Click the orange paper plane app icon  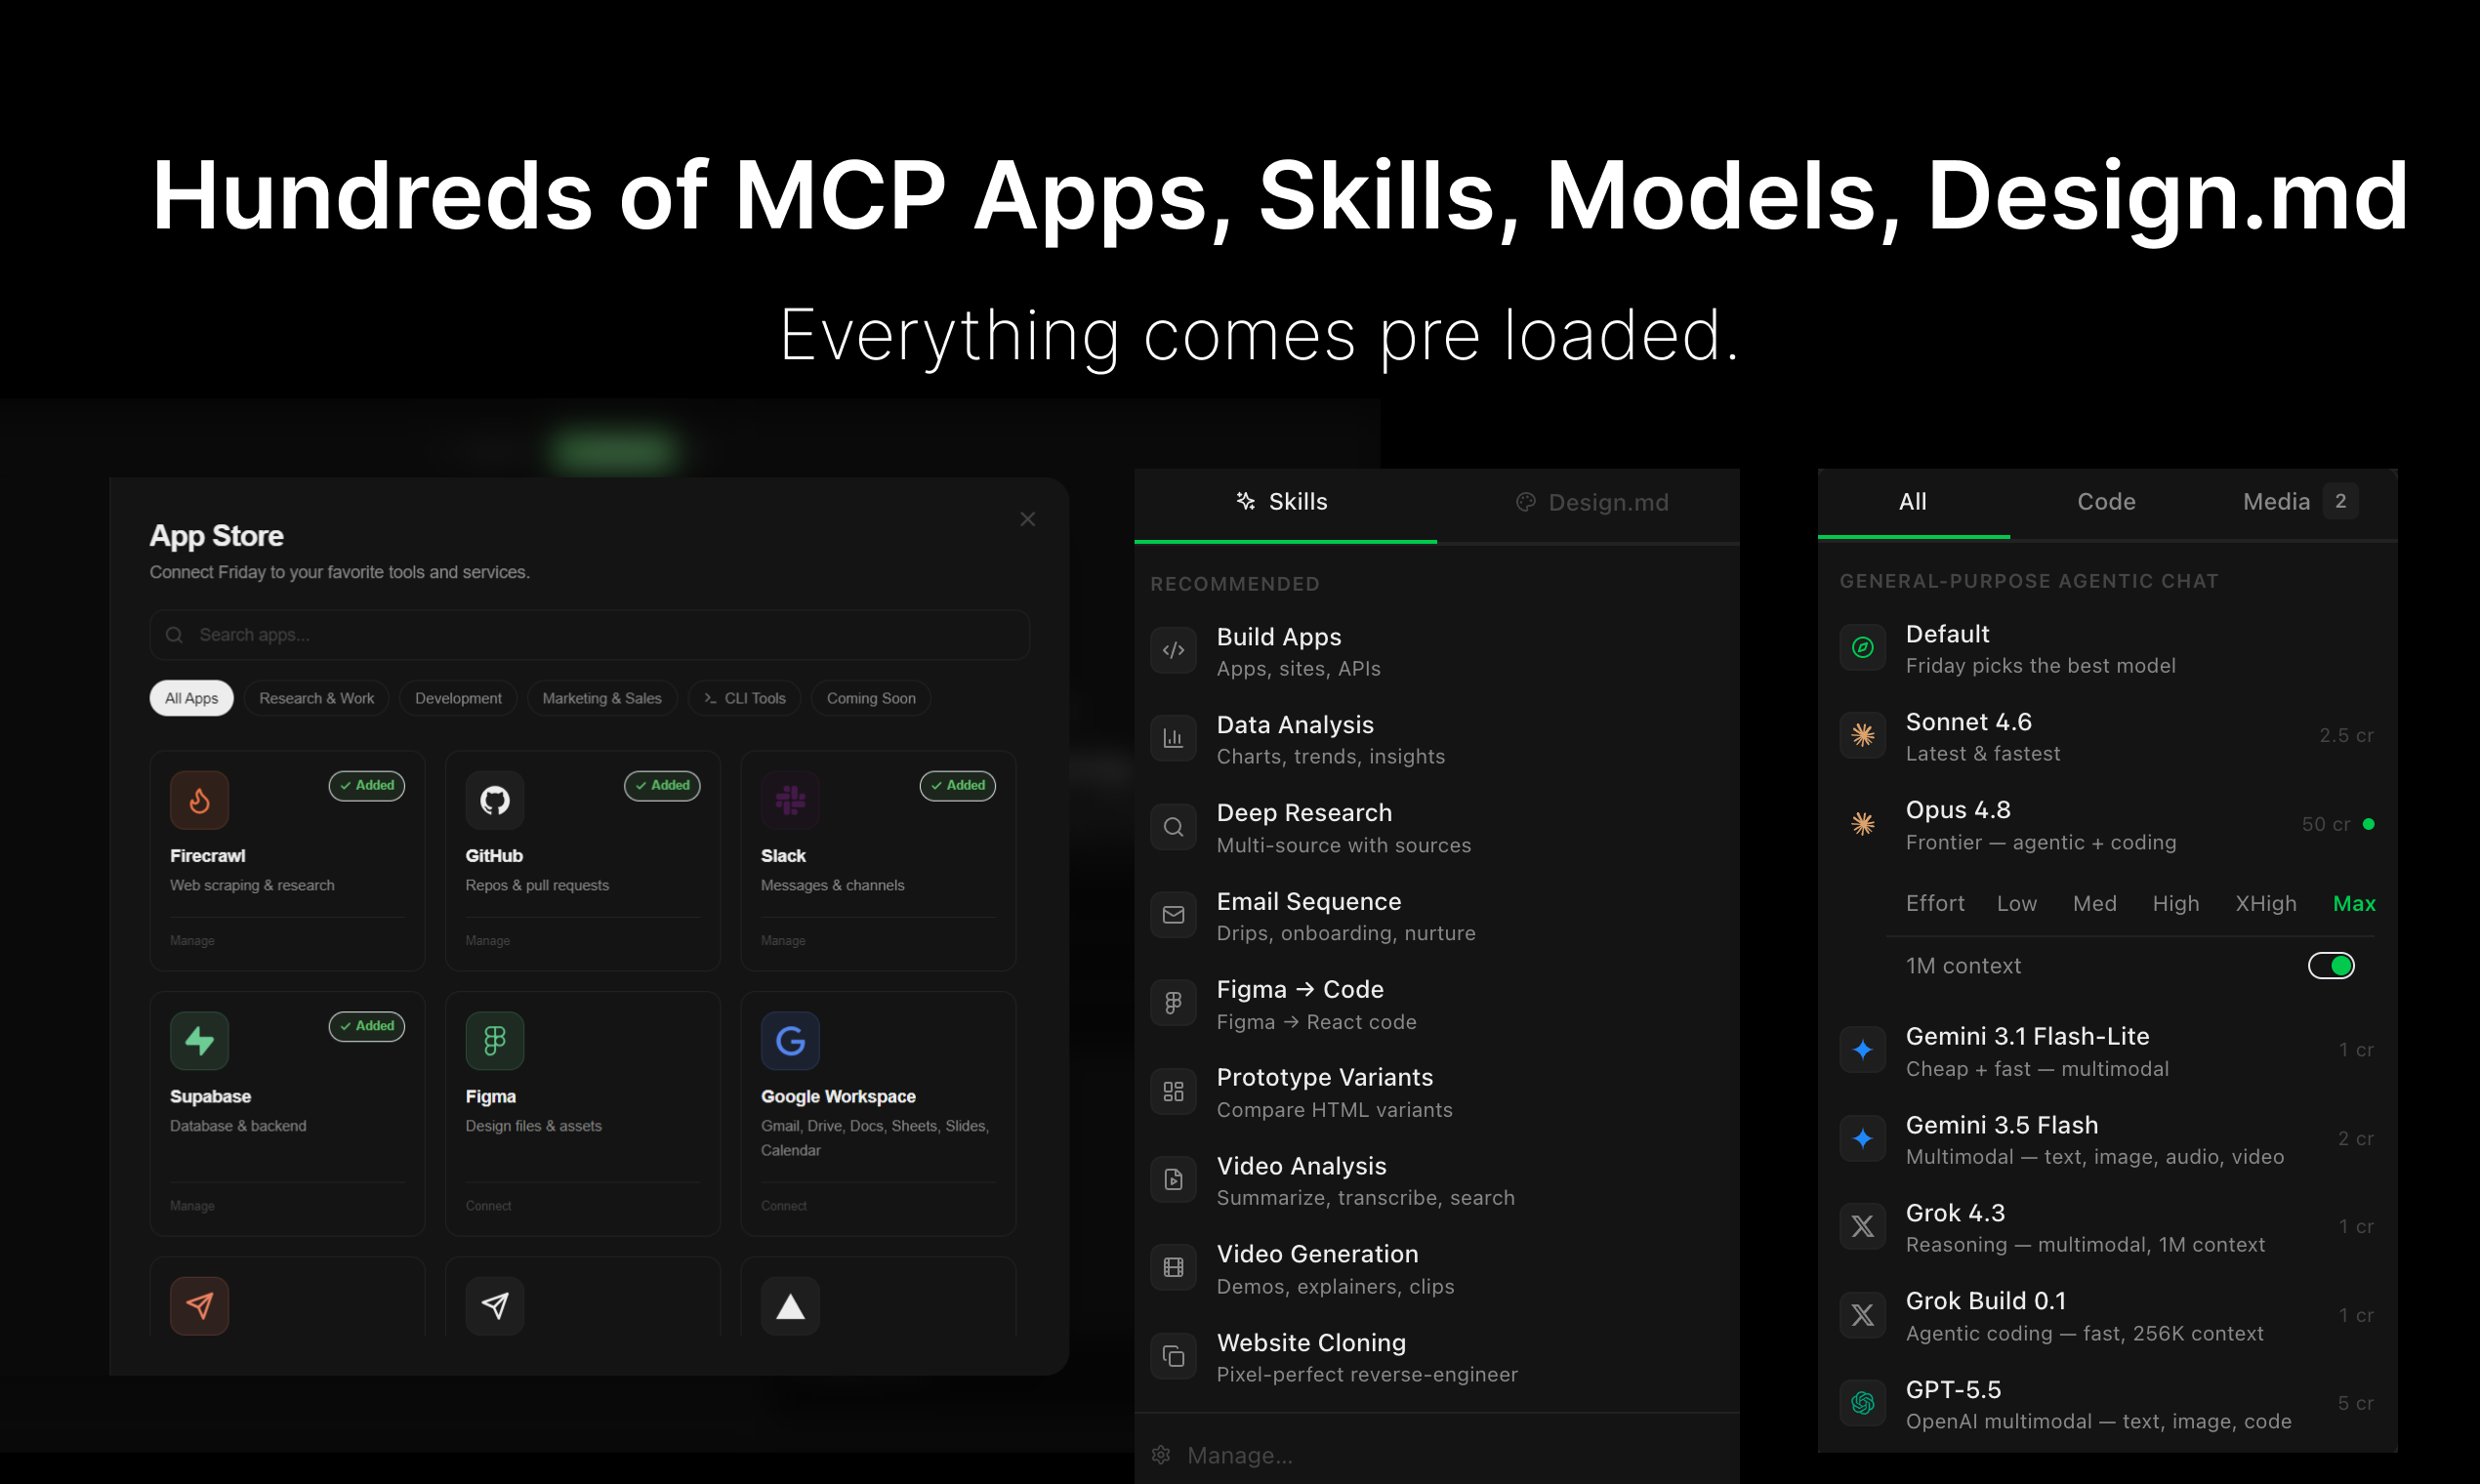click(199, 1306)
